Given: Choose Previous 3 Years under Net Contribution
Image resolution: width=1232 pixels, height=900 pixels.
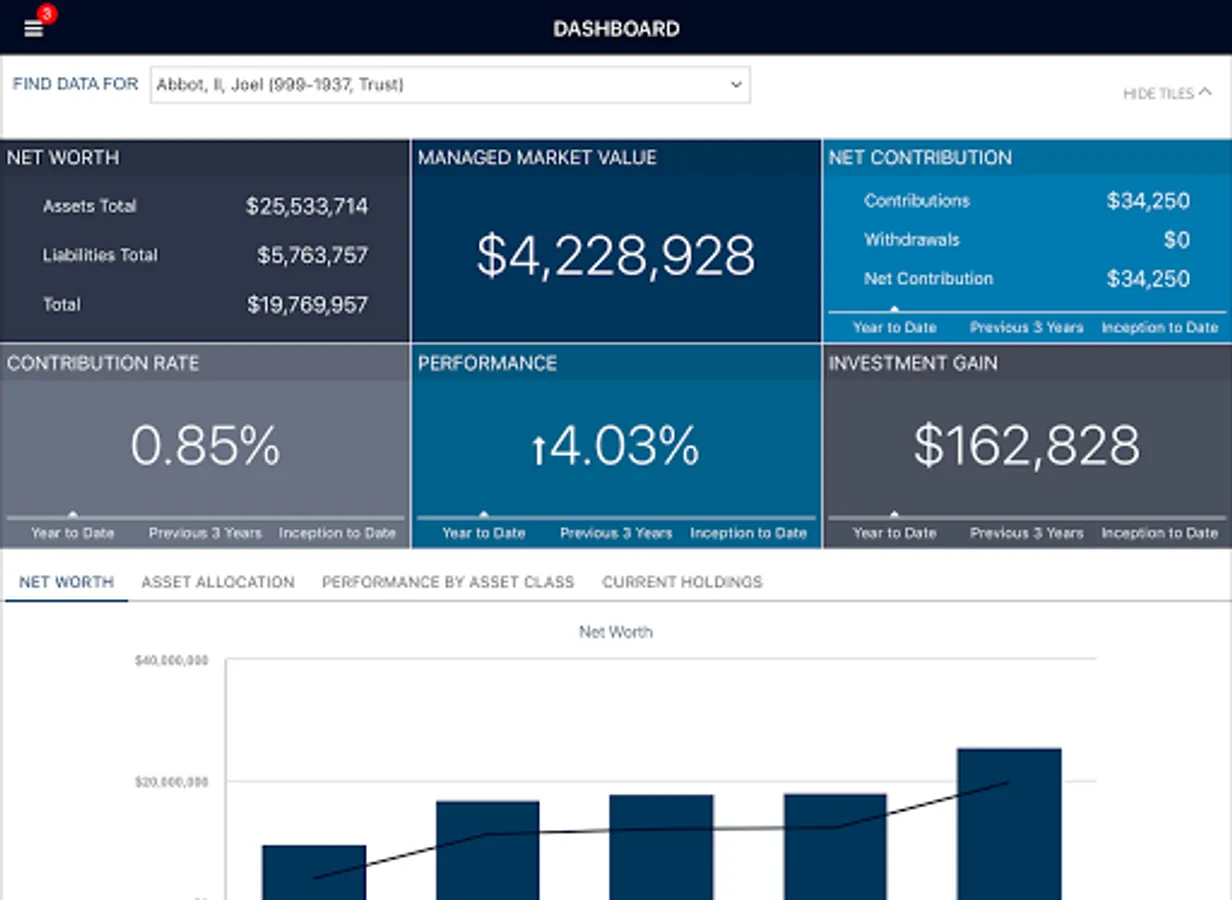Looking at the screenshot, I should 1027,327.
